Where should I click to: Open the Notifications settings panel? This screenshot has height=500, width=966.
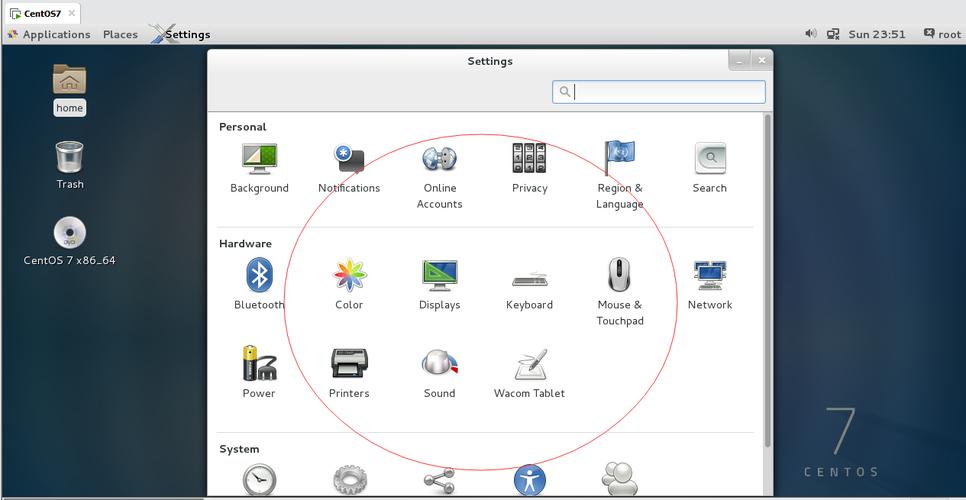349,167
